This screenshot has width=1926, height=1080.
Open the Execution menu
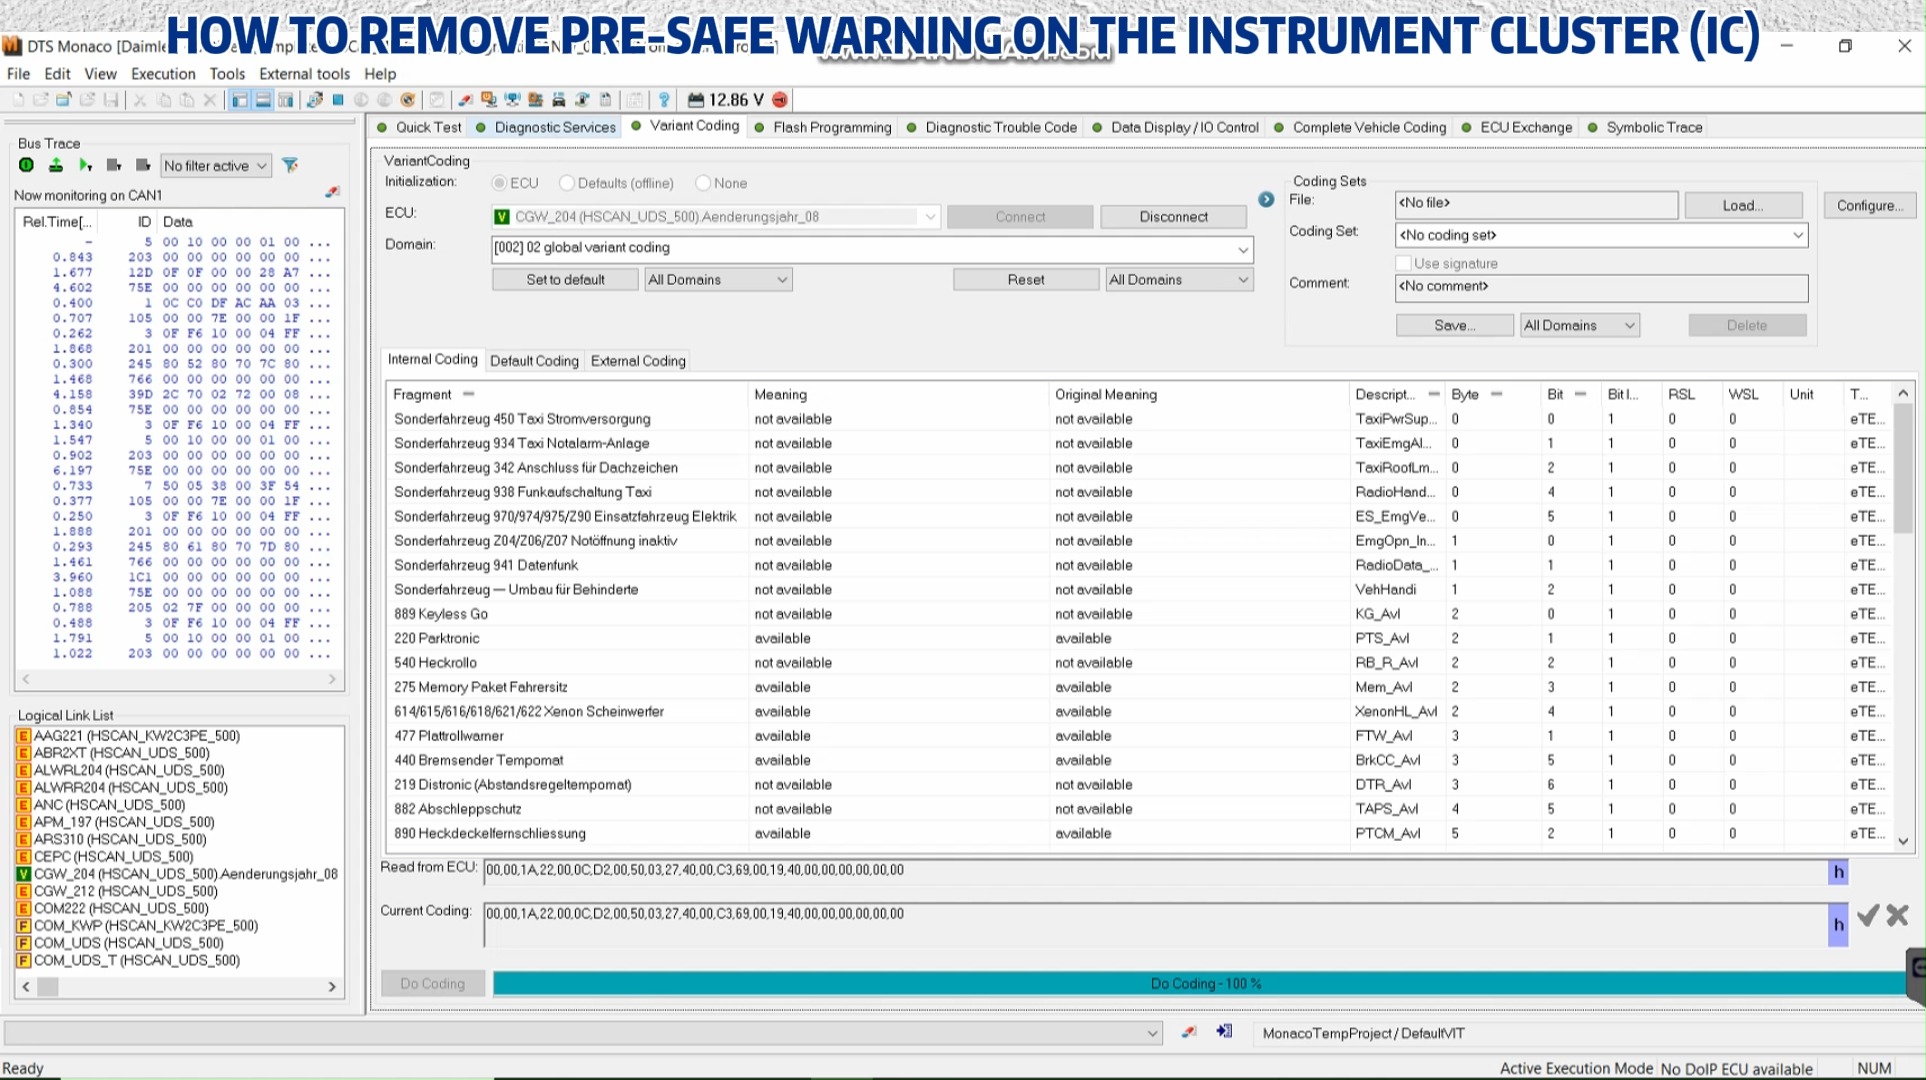[163, 74]
